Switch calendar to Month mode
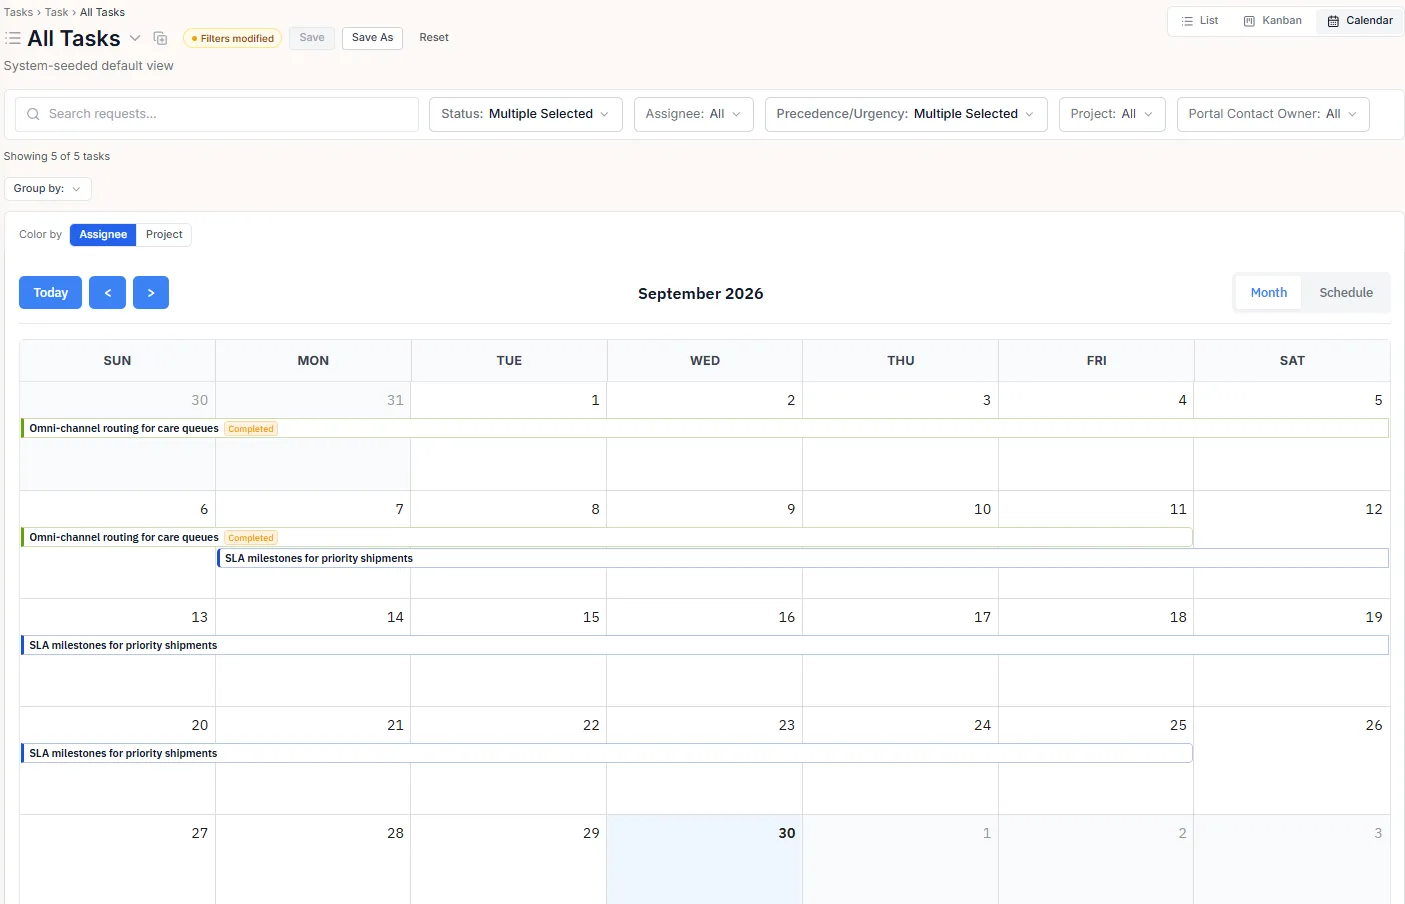Image resolution: width=1405 pixels, height=904 pixels. pos(1269,293)
